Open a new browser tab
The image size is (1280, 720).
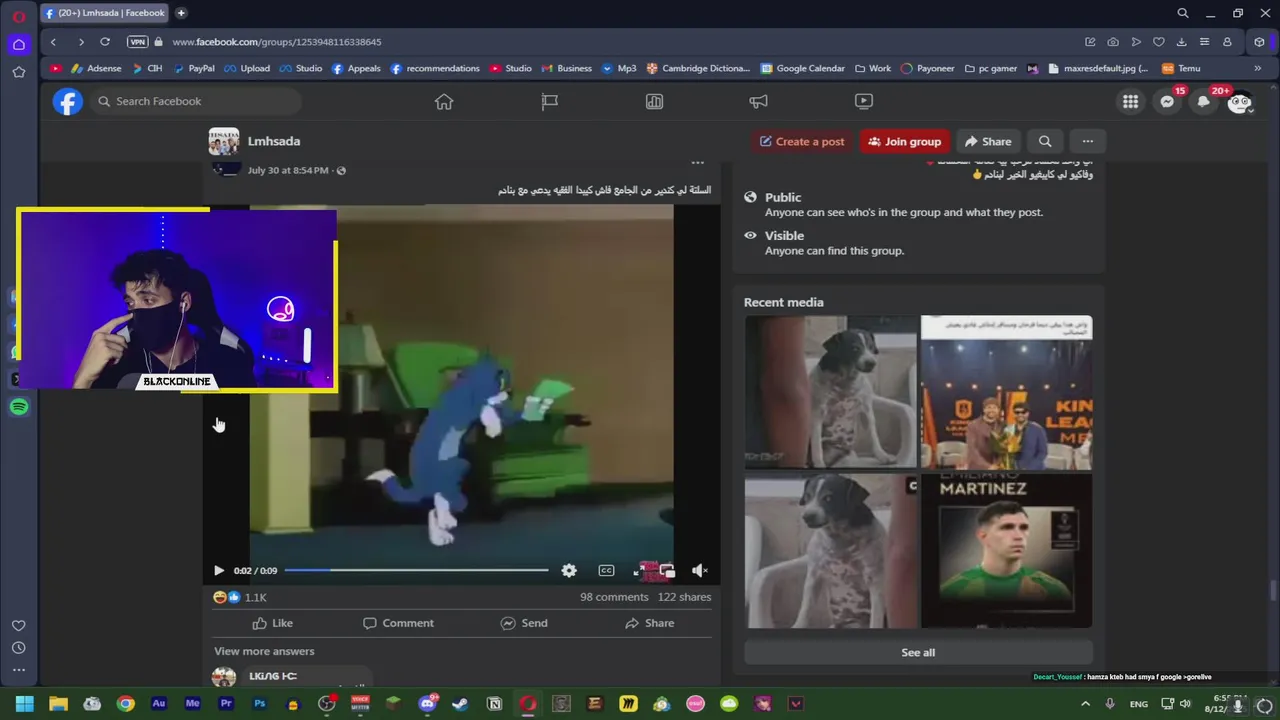(181, 13)
